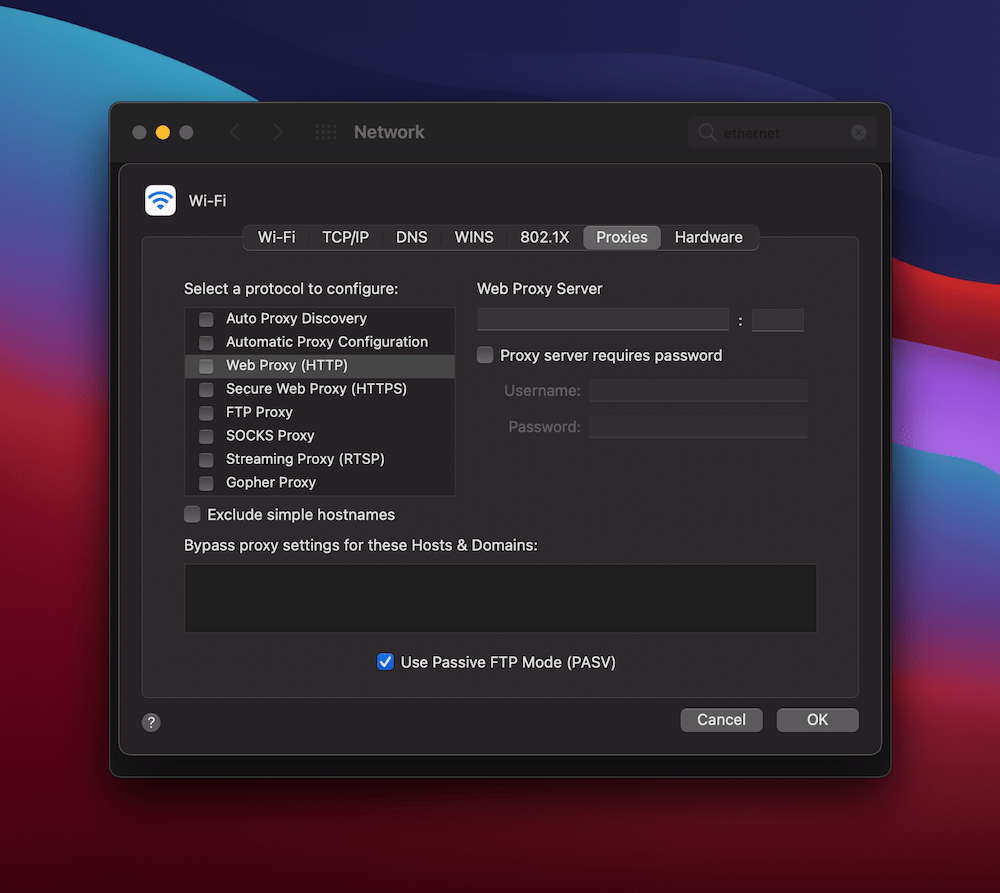
Task: Click the Cancel button
Action: pyautogui.click(x=721, y=720)
